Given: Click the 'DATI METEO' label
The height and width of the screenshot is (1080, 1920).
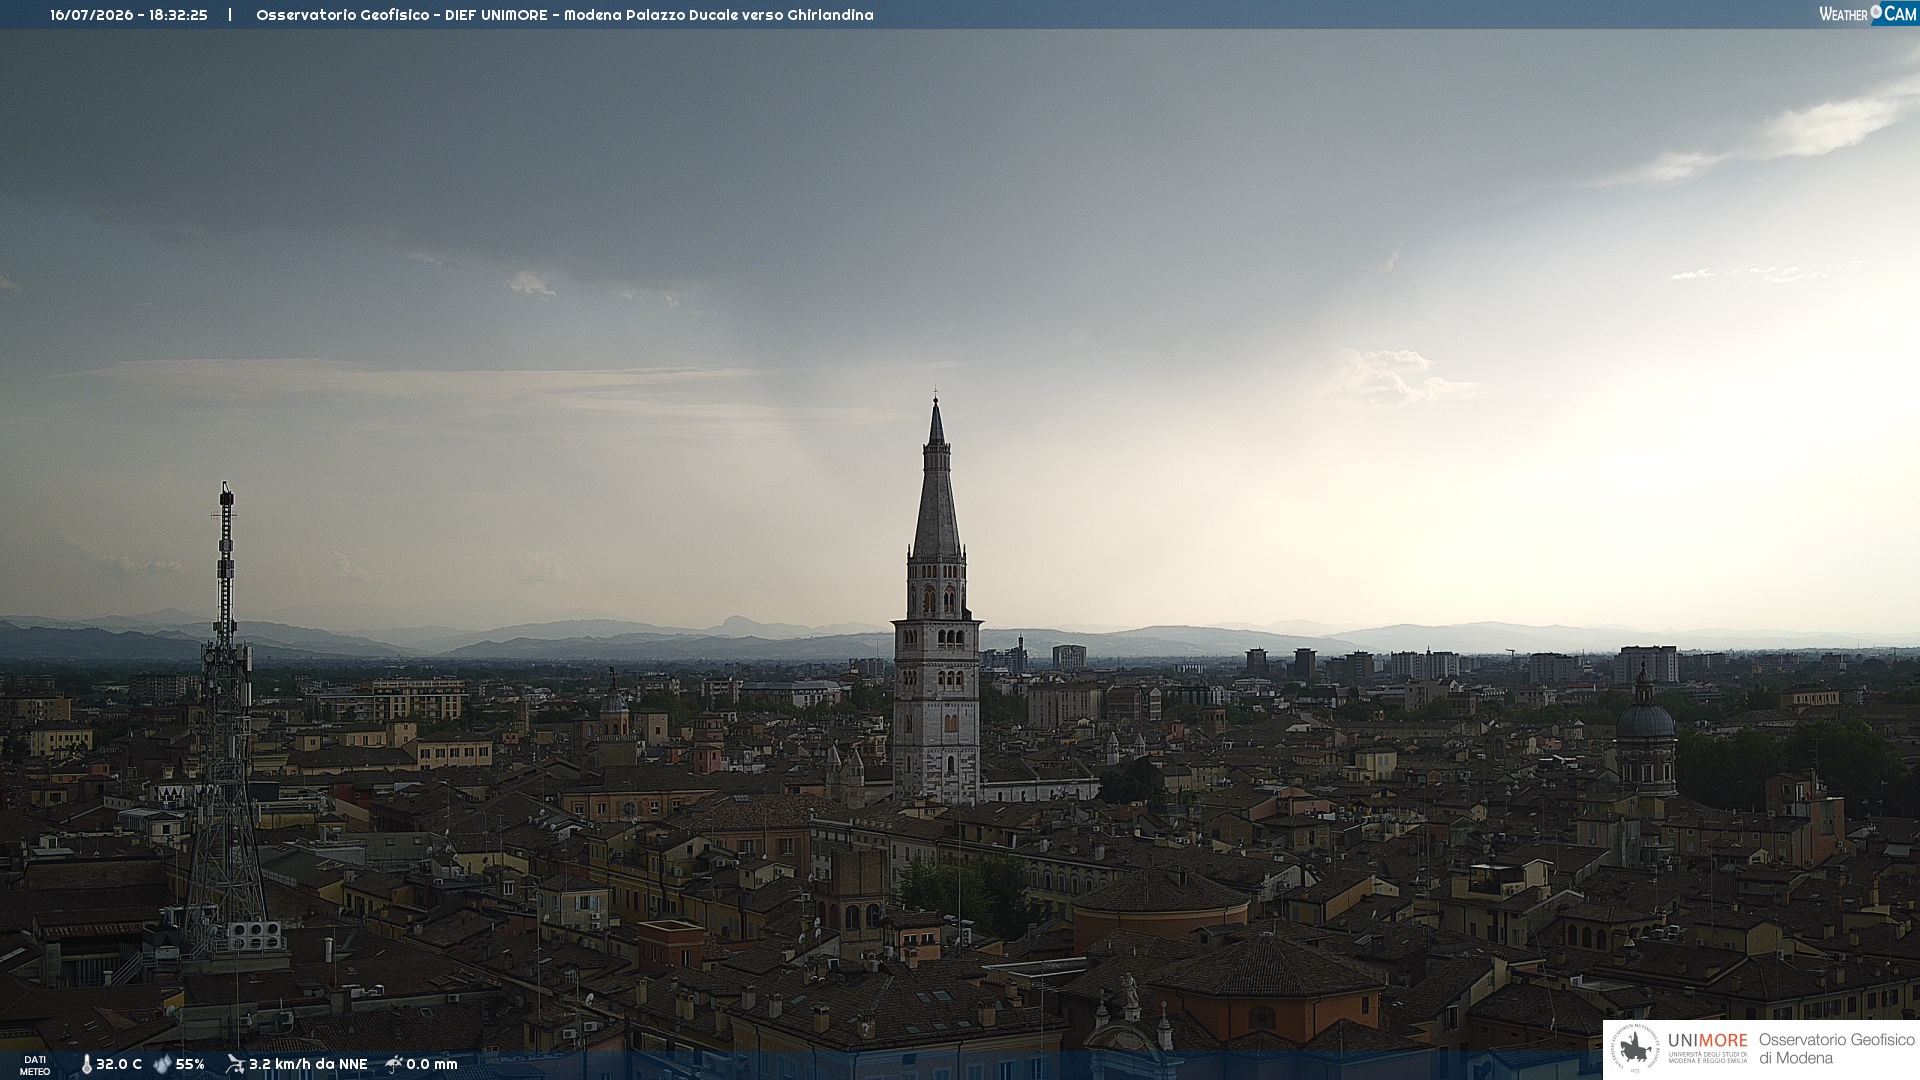Looking at the screenshot, I should tap(35, 1065).
